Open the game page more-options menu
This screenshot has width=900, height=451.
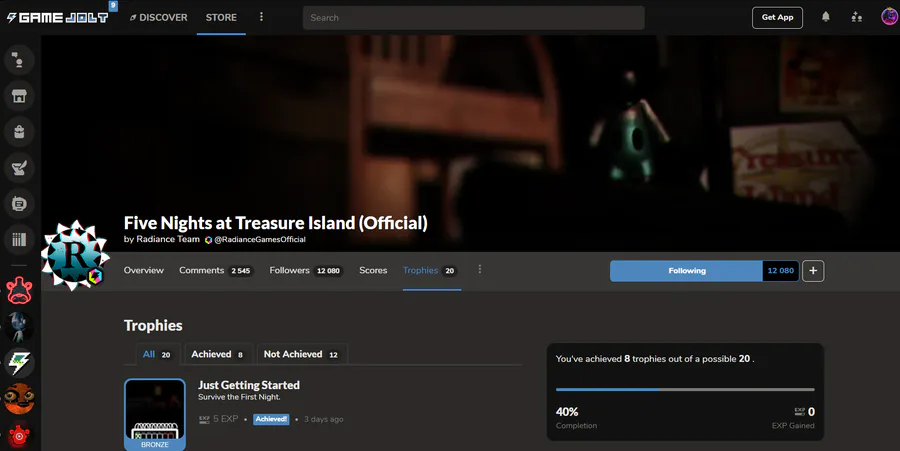[480, 270]
